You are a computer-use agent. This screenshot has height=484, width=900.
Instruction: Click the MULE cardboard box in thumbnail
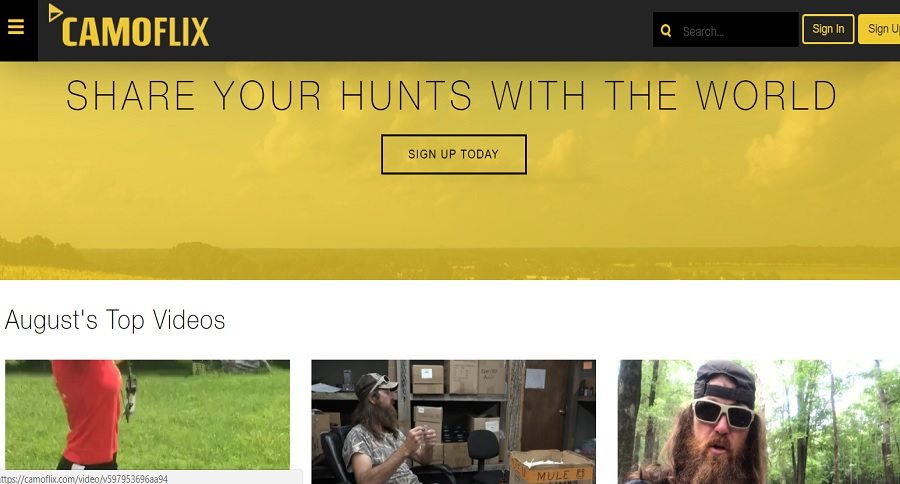pos(552,467)
